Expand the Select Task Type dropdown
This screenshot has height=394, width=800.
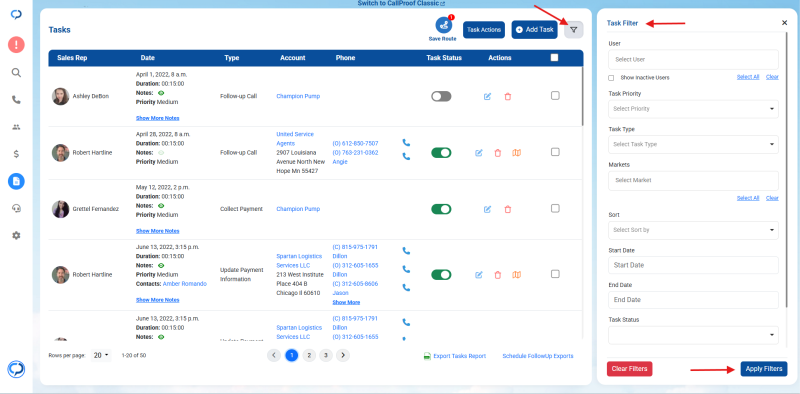[x=693, y=144]
